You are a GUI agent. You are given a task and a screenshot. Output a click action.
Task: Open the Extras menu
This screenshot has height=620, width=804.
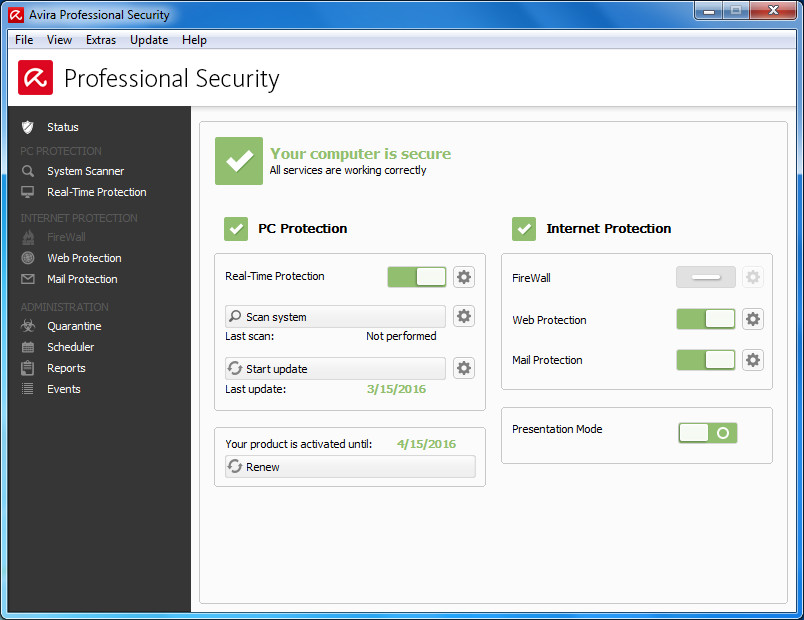(101, 40)
